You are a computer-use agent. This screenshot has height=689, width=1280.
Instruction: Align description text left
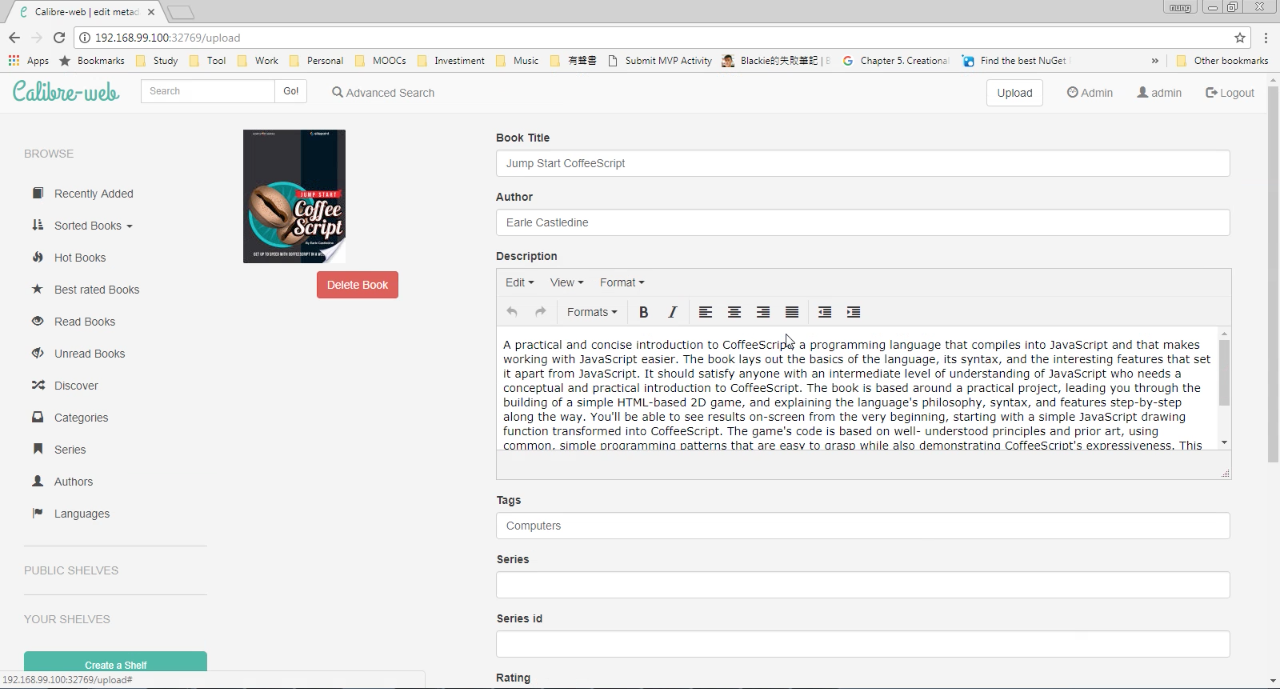(705, 312)
